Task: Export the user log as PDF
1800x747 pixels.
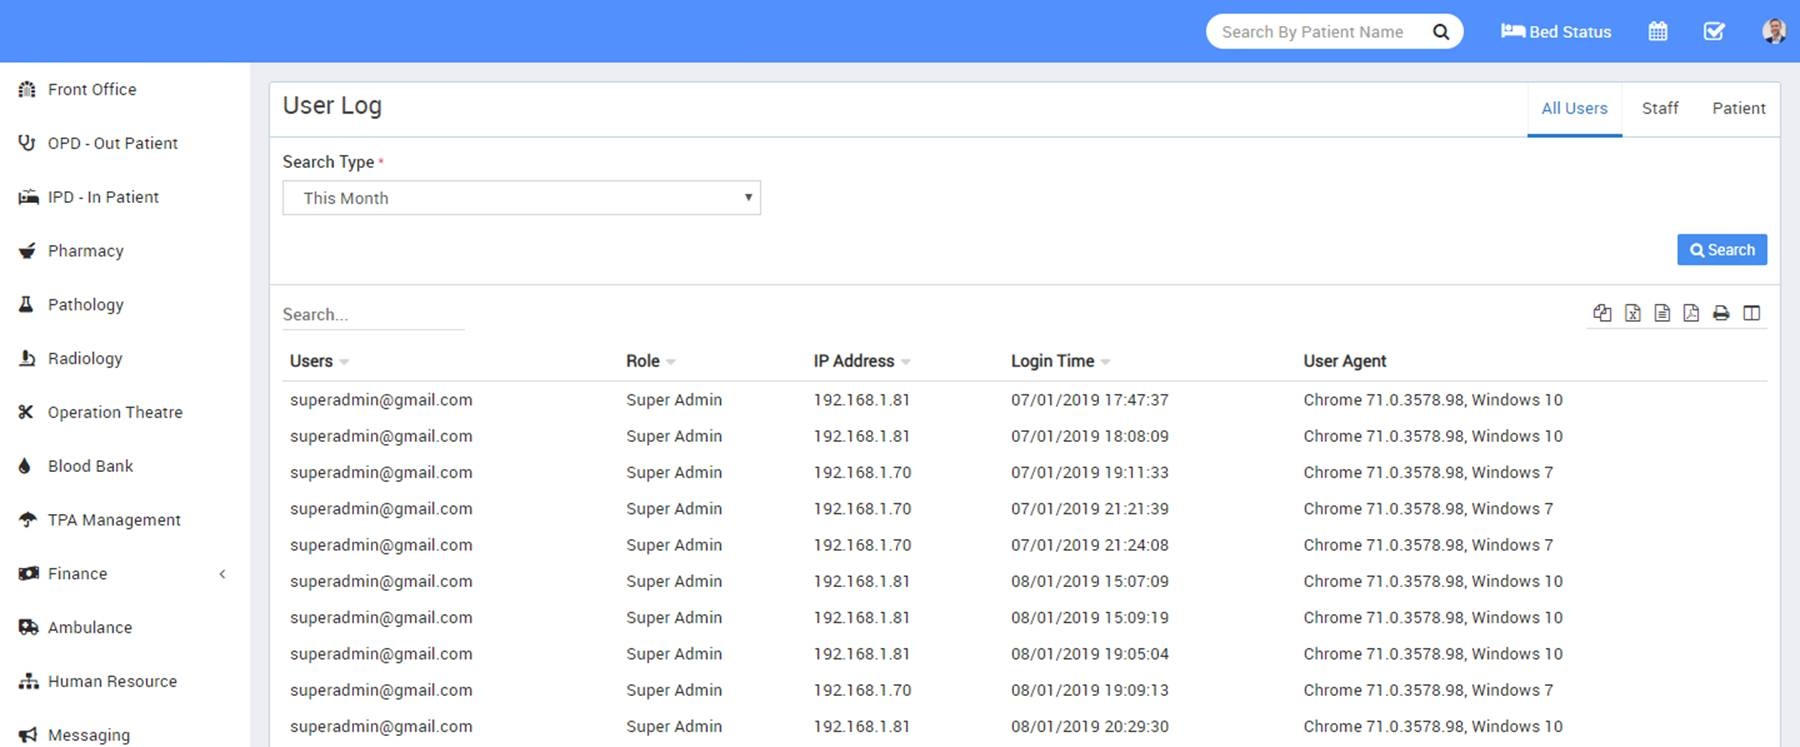Action: pos(1691,313)
